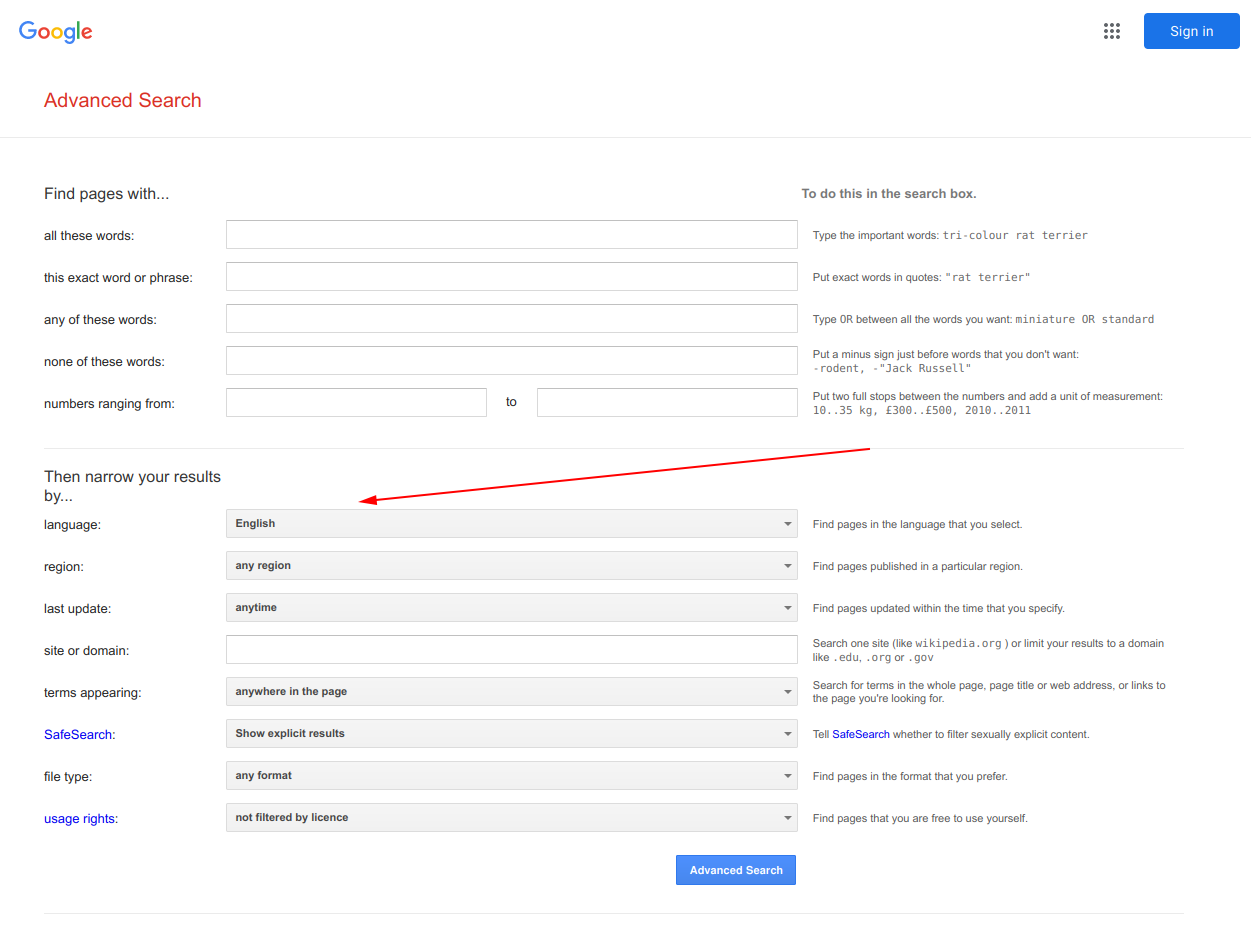Click the Google logo
This screenshot has height=925, width=1251.
pyautogui.click(x=56, y=32)
